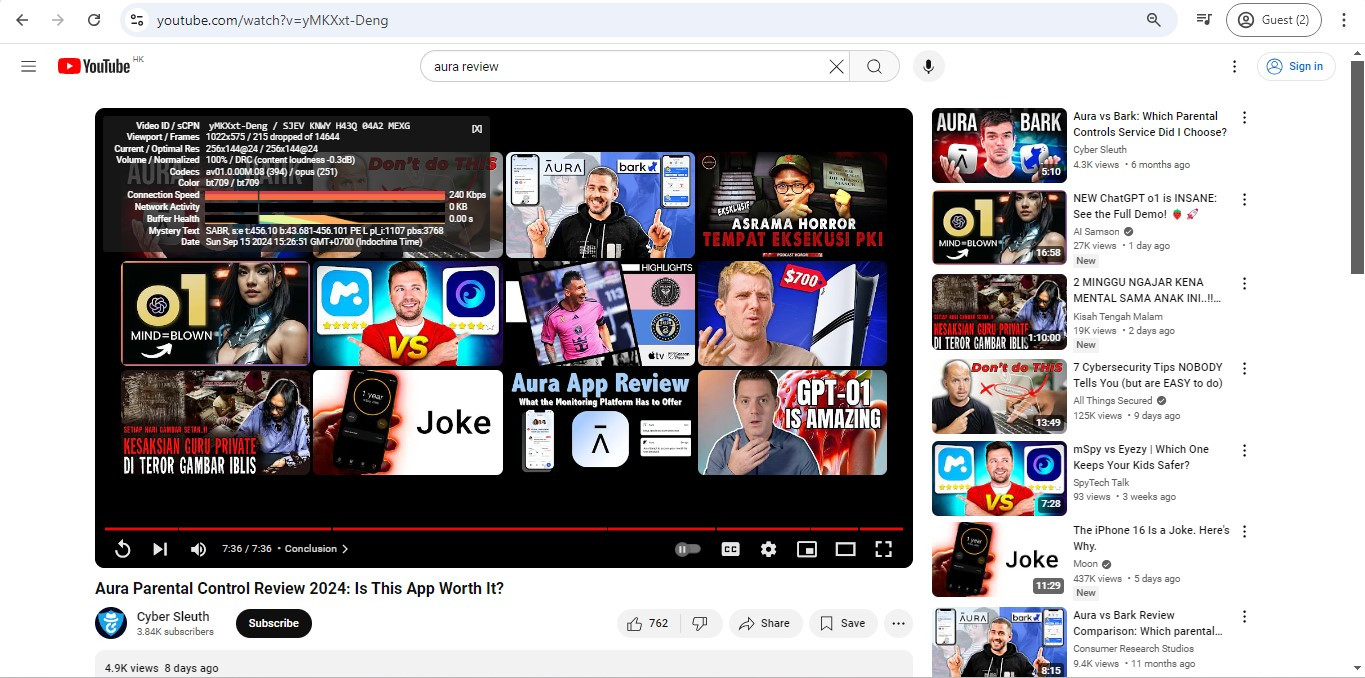Clear the search box with X
This screenshot has width=1365, height=678.
(836, 66)
